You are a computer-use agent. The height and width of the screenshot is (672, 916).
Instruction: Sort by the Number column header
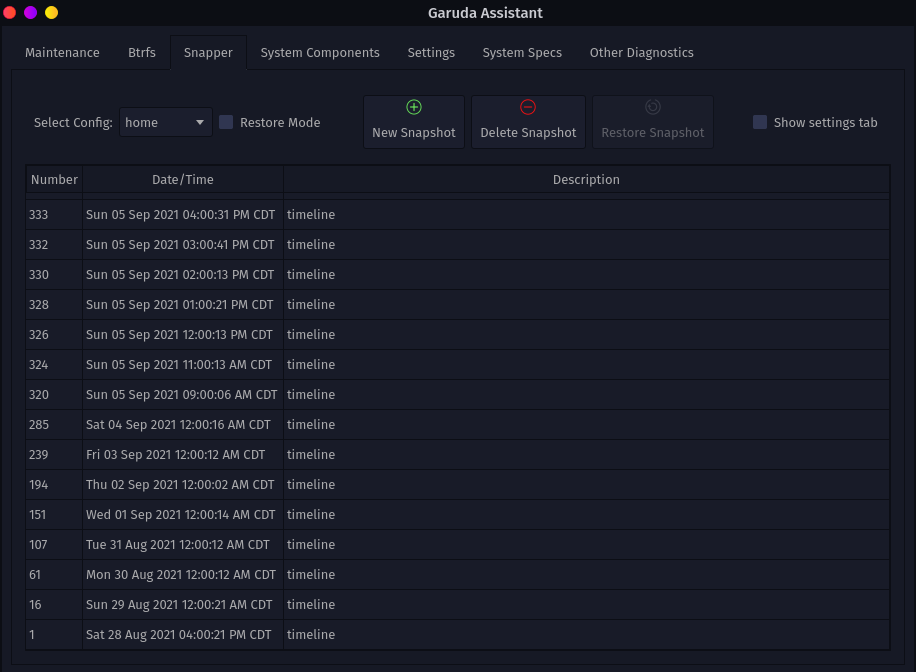pyautogui.click(x=54, y=180)
